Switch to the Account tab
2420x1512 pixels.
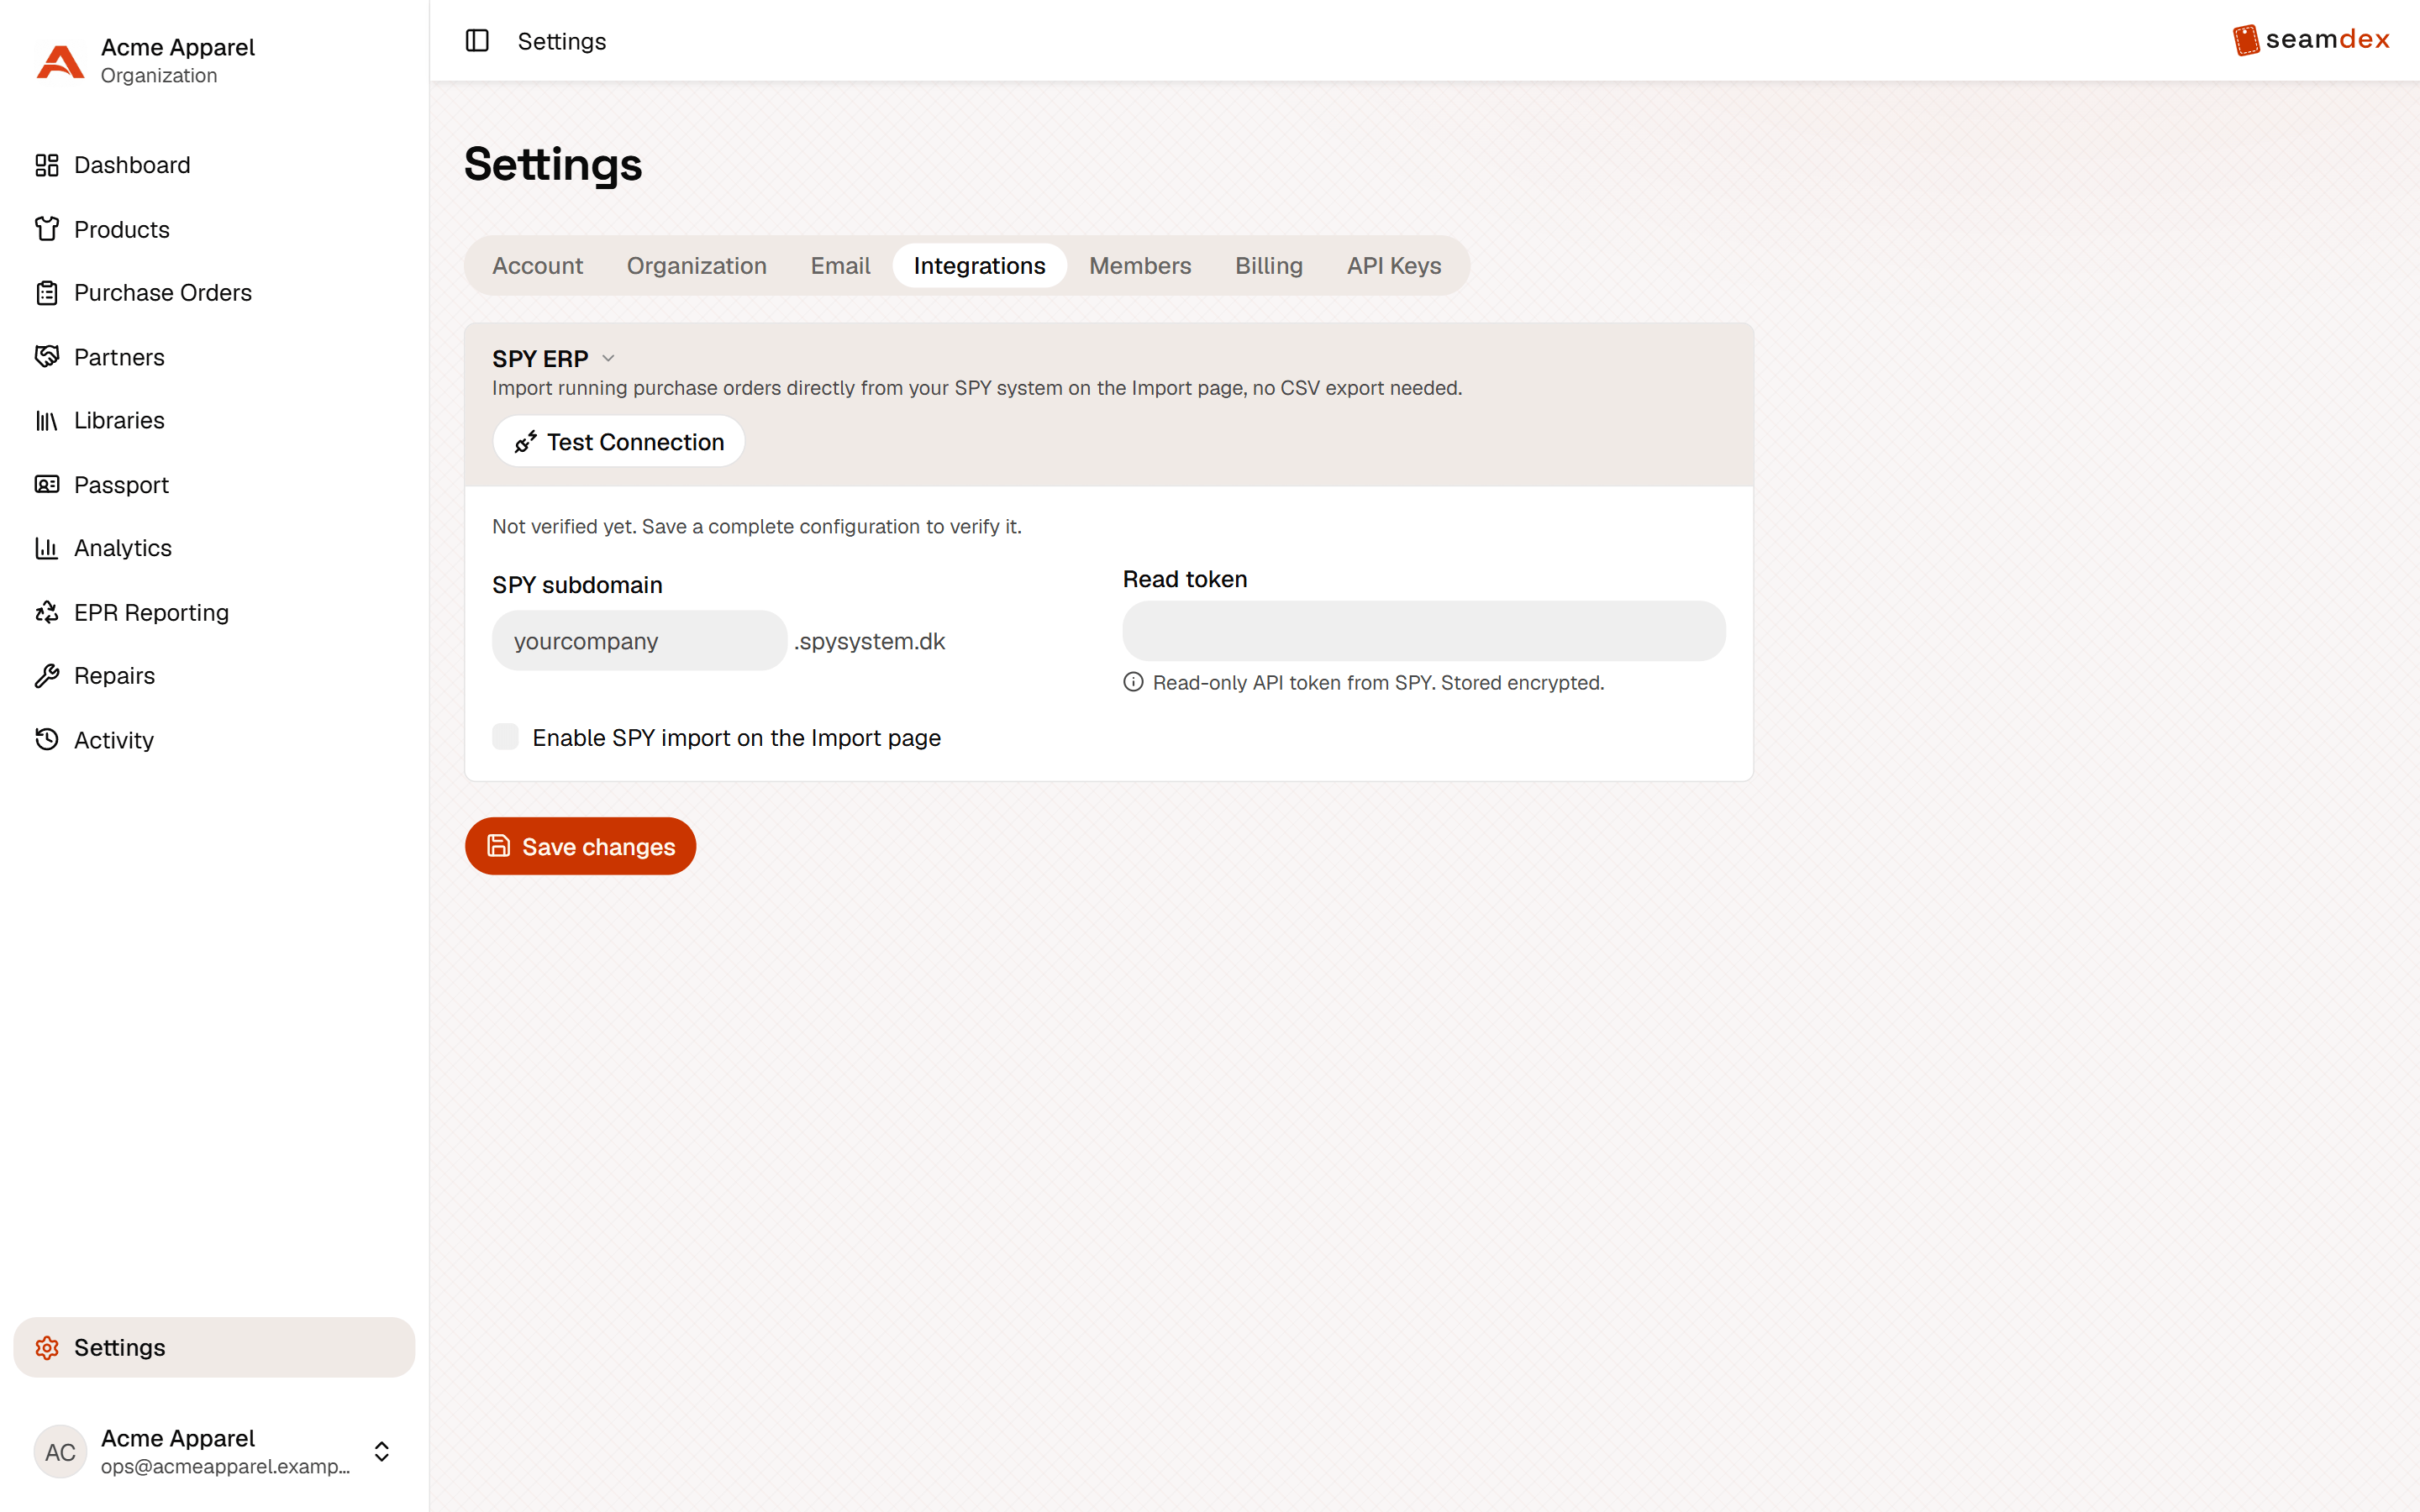537,266
